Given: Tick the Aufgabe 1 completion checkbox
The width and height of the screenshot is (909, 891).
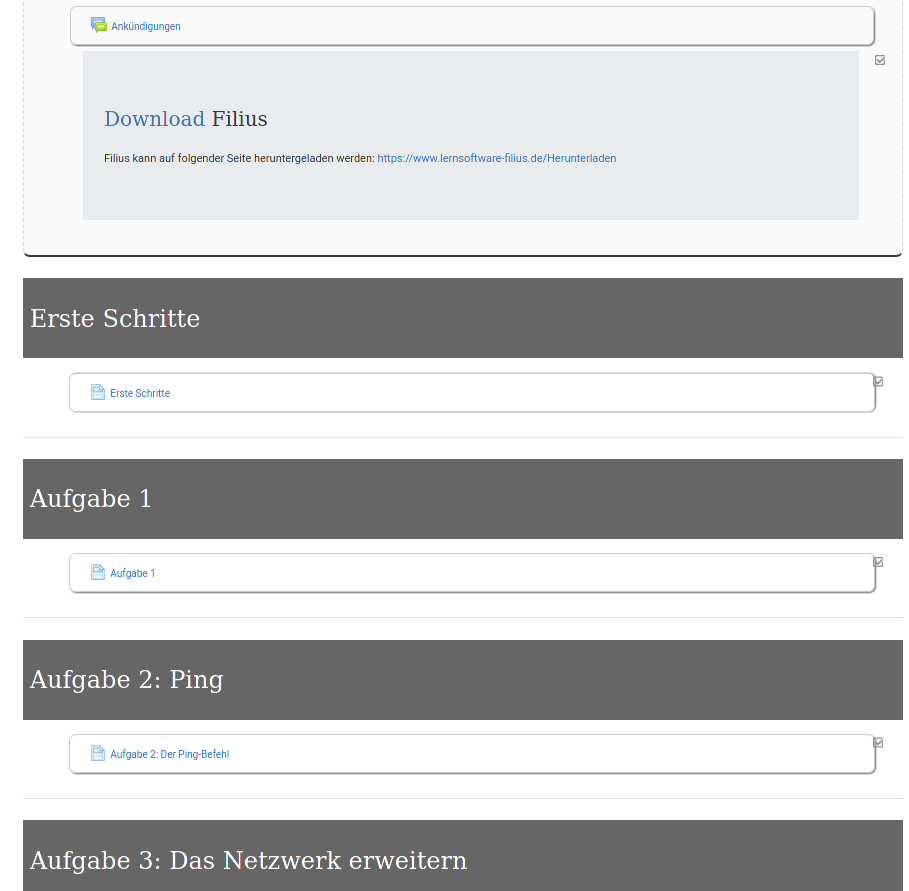Looking at the screenshot, I should (878, 562).
